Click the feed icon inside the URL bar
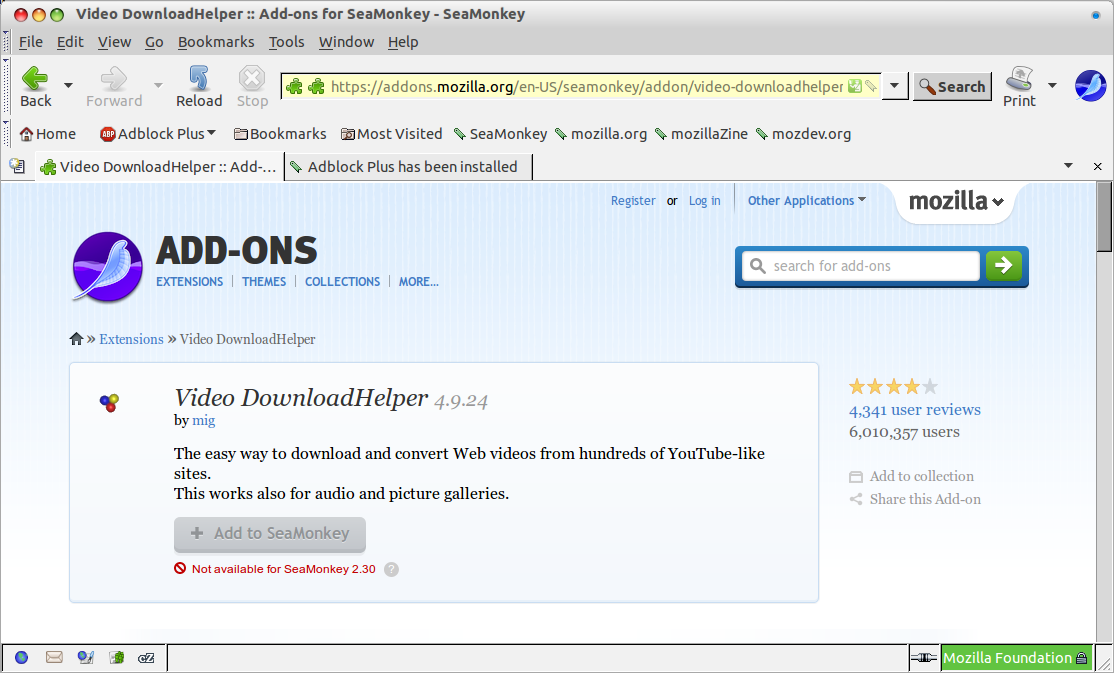The image size is (1114, 673). (x=855, y=87)
